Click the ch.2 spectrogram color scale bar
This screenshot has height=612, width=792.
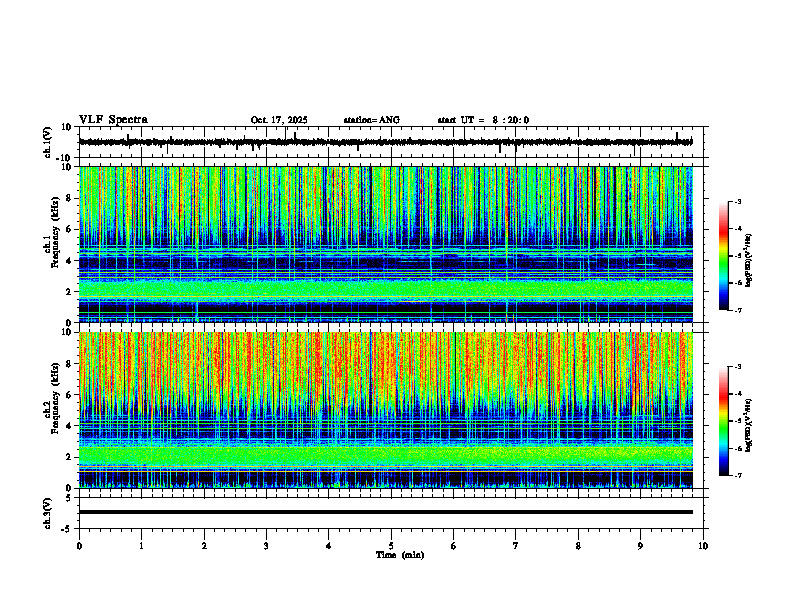click(x=723, y=421)
